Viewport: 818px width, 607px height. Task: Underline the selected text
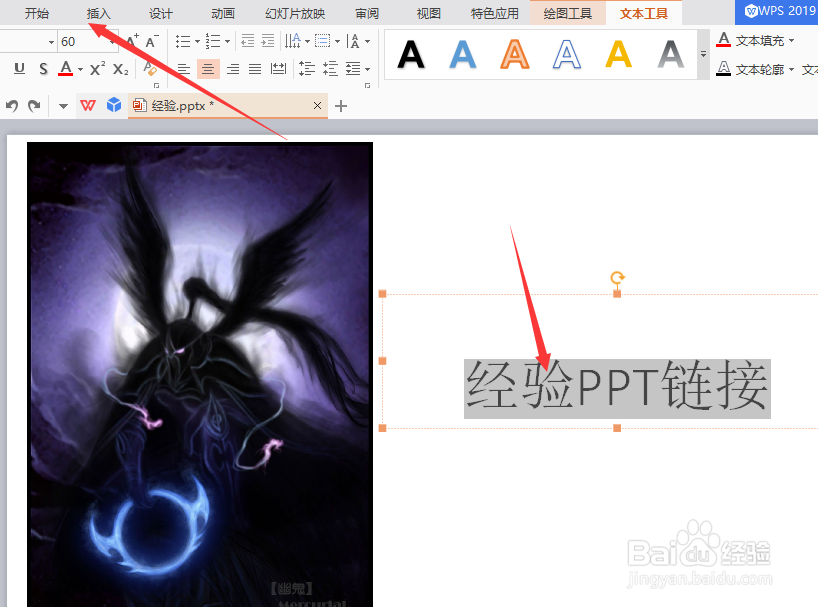pos(19,68)
